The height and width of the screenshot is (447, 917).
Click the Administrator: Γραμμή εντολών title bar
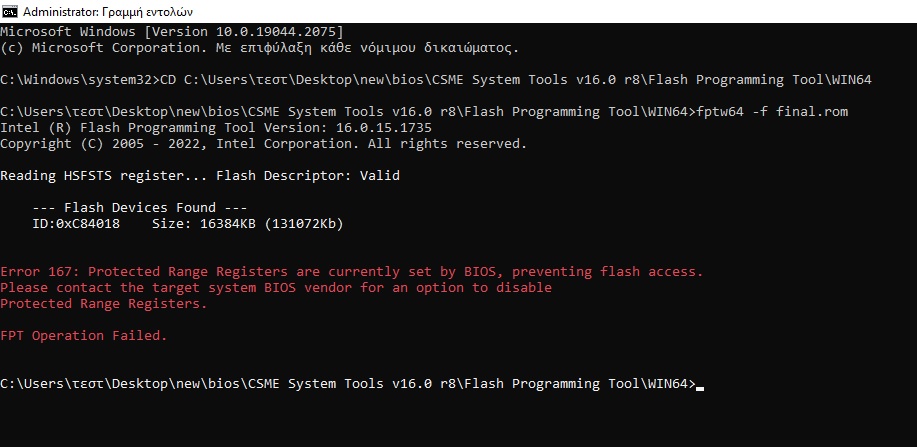click(458, 11)
